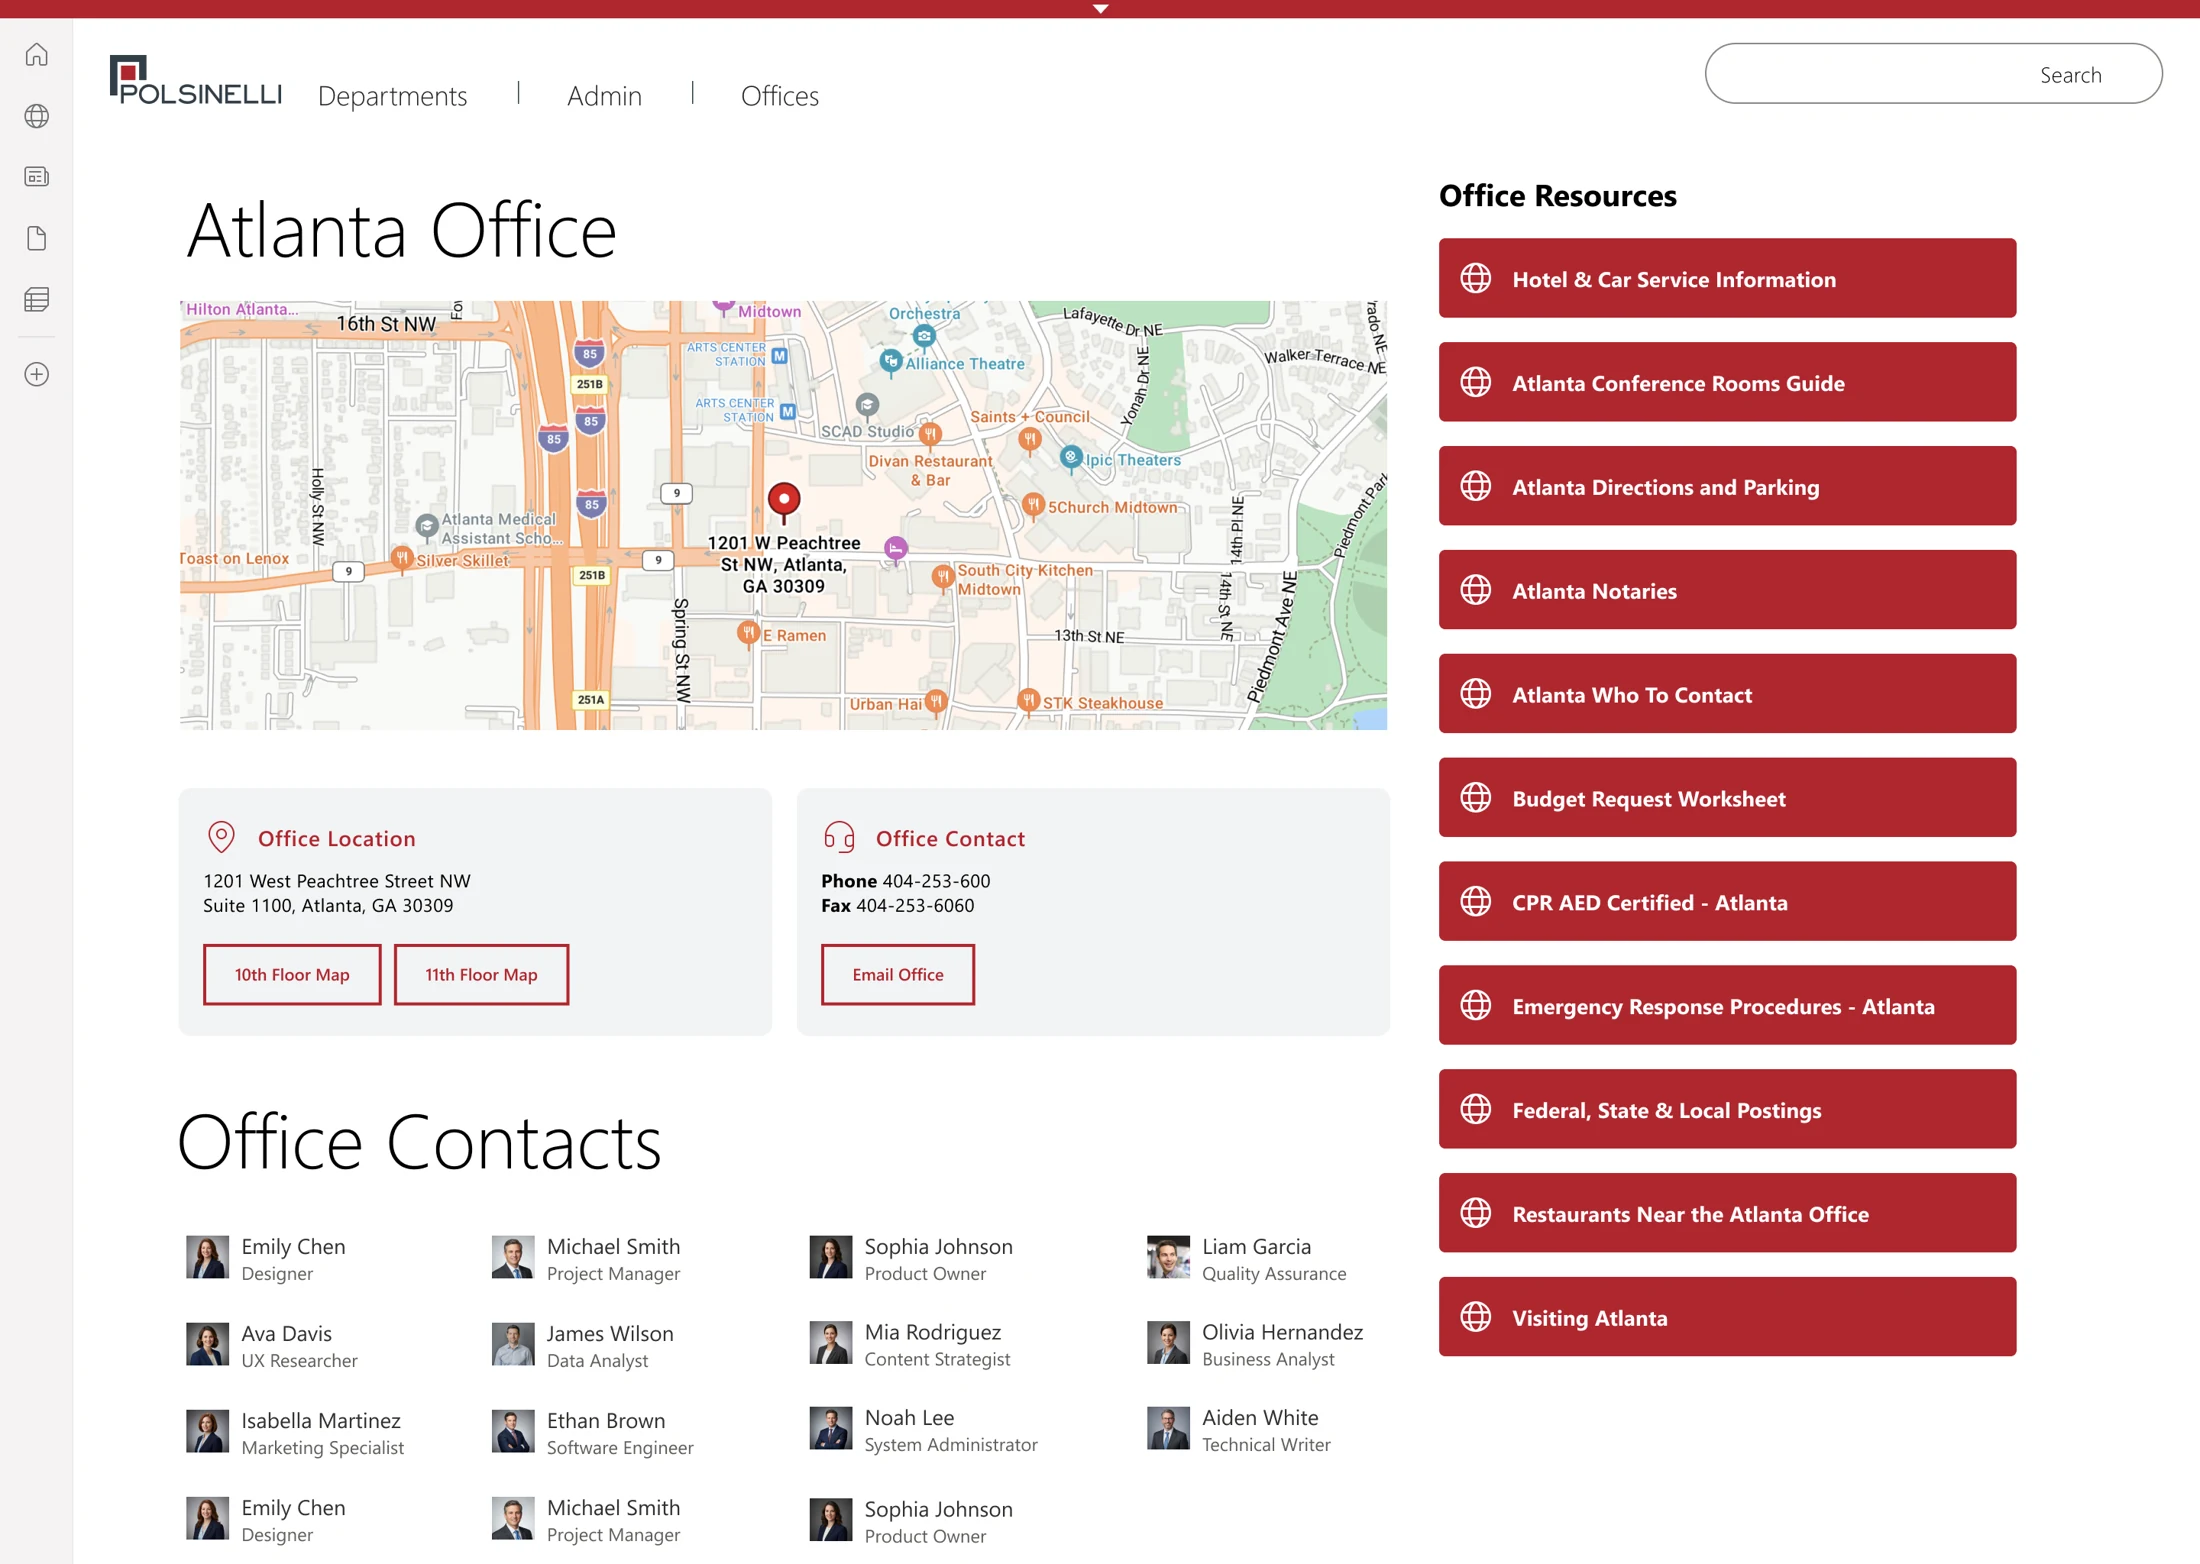Open Atlanta Who To Contact
This screenshot has width=2200, height=1564.
pyautogui.click(x=1727, y=695)
